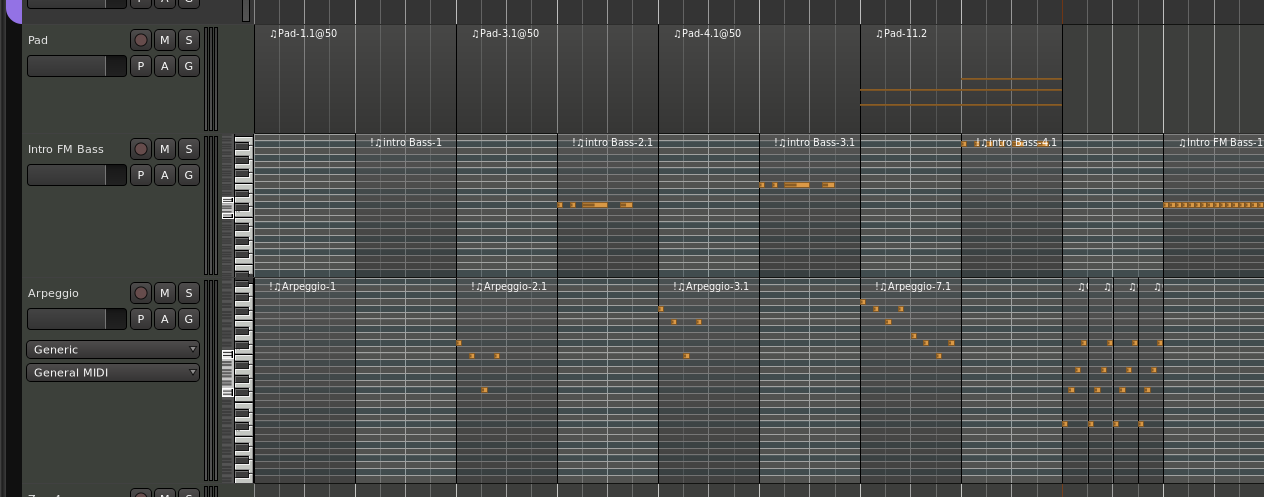Arm record on the Pad track
The width and height of the screenshot is (1264, 497).
(x=141, y=40)
